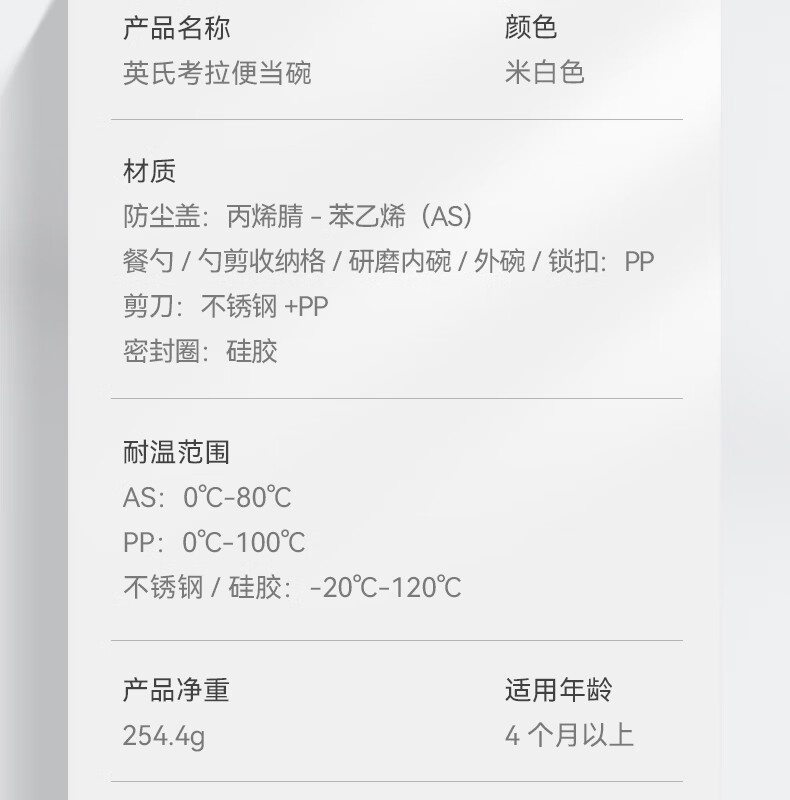Image resolution: width=790 pixels, height=800 pixels.
Task: Select the 4 个月以上 age value
Action: (x=568, y=737)
